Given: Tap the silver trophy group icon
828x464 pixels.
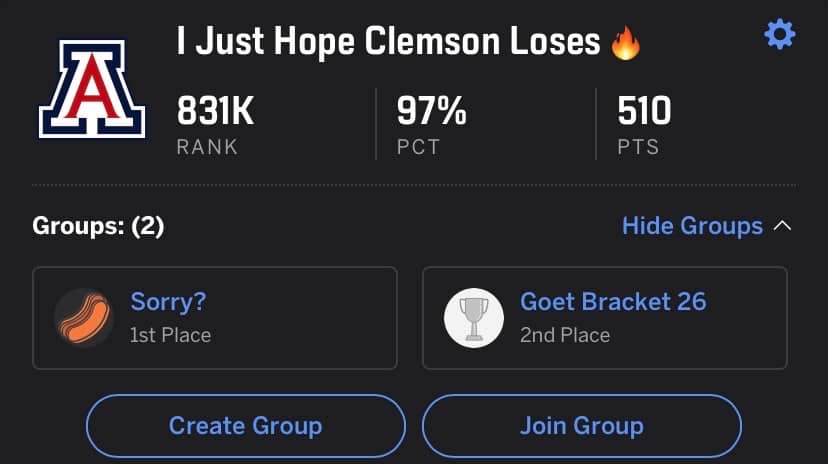Looking at the screenshot, I should 474,317.
